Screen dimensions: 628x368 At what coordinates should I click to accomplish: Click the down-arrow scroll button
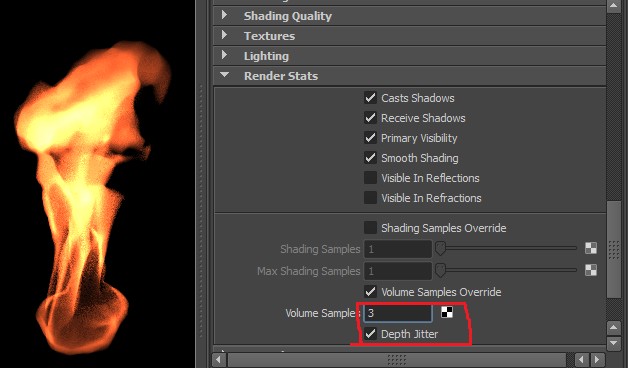click(x=614, y=343)
